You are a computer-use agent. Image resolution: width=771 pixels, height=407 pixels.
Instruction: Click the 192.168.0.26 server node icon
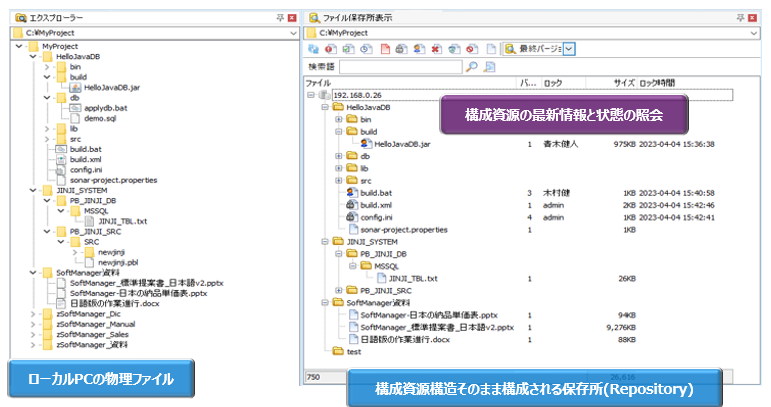coord(324,96)
